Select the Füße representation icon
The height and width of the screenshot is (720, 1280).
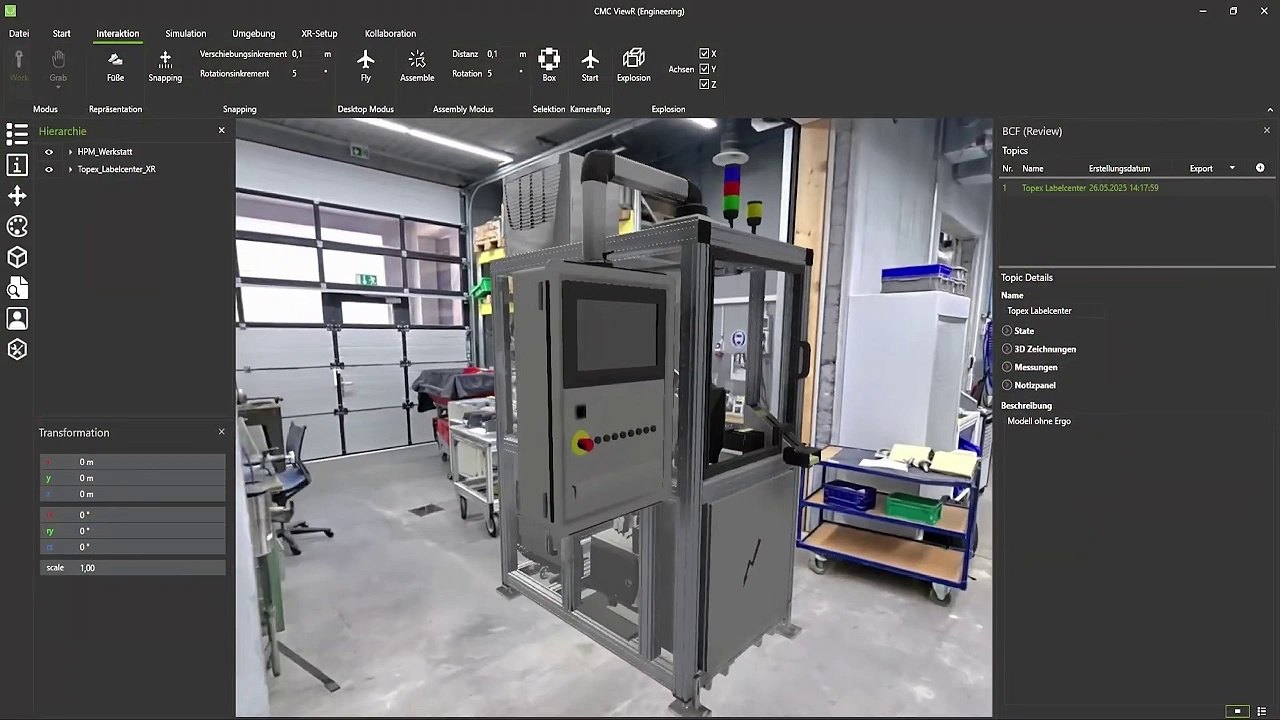pyautogui.click(x=115, y=59)
